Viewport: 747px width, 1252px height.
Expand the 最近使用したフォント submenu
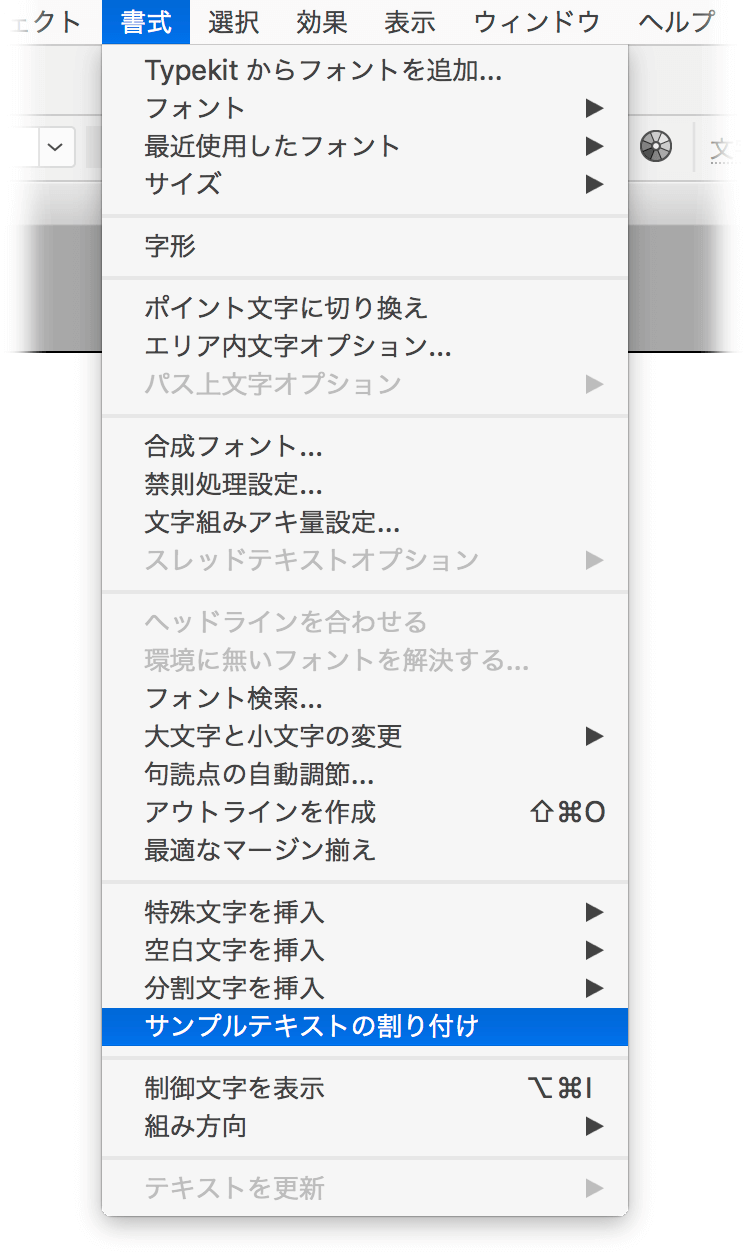point(365,146)
